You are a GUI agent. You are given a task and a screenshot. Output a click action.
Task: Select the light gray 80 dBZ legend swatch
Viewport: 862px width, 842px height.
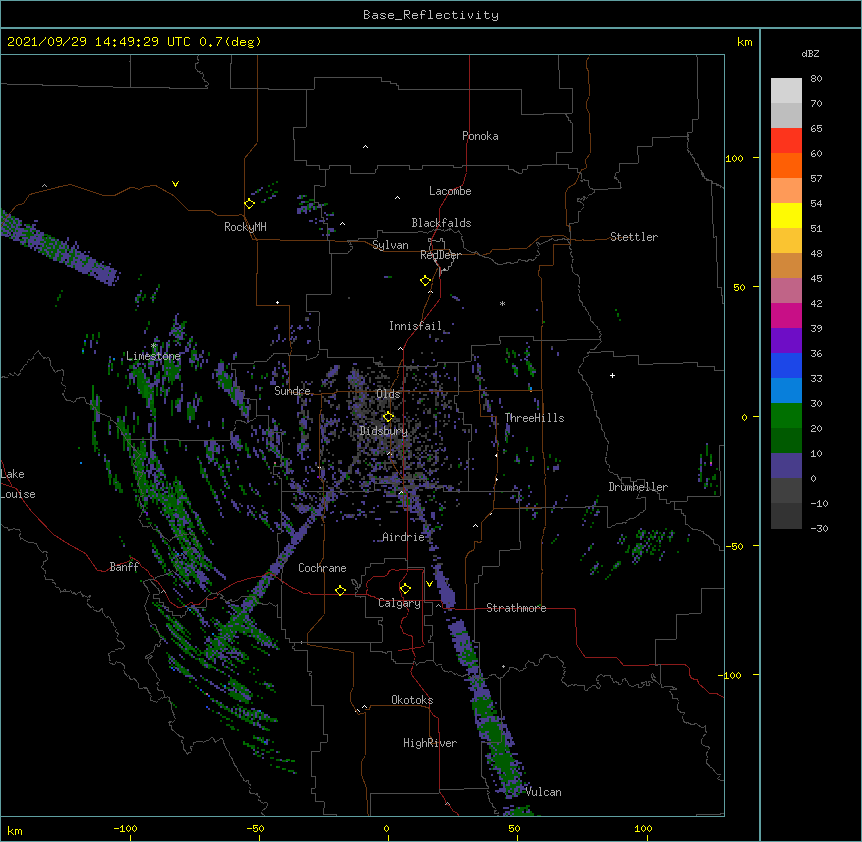[x=786, y=91]
